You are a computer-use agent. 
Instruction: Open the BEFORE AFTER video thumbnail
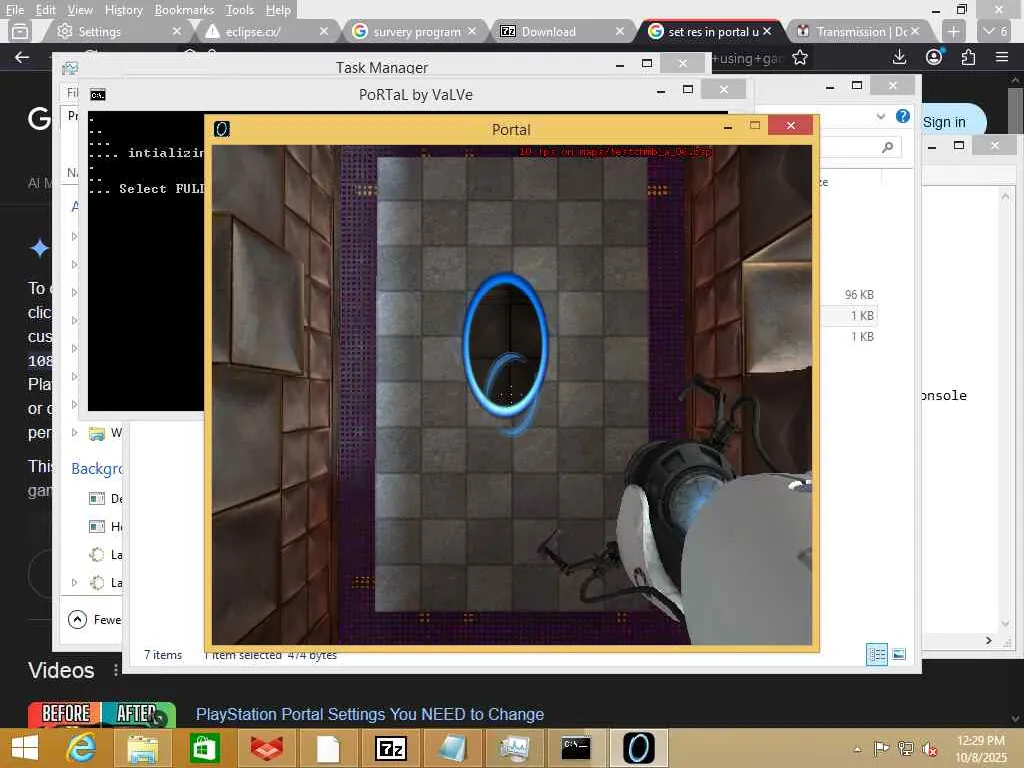click(x=101, y=714)
